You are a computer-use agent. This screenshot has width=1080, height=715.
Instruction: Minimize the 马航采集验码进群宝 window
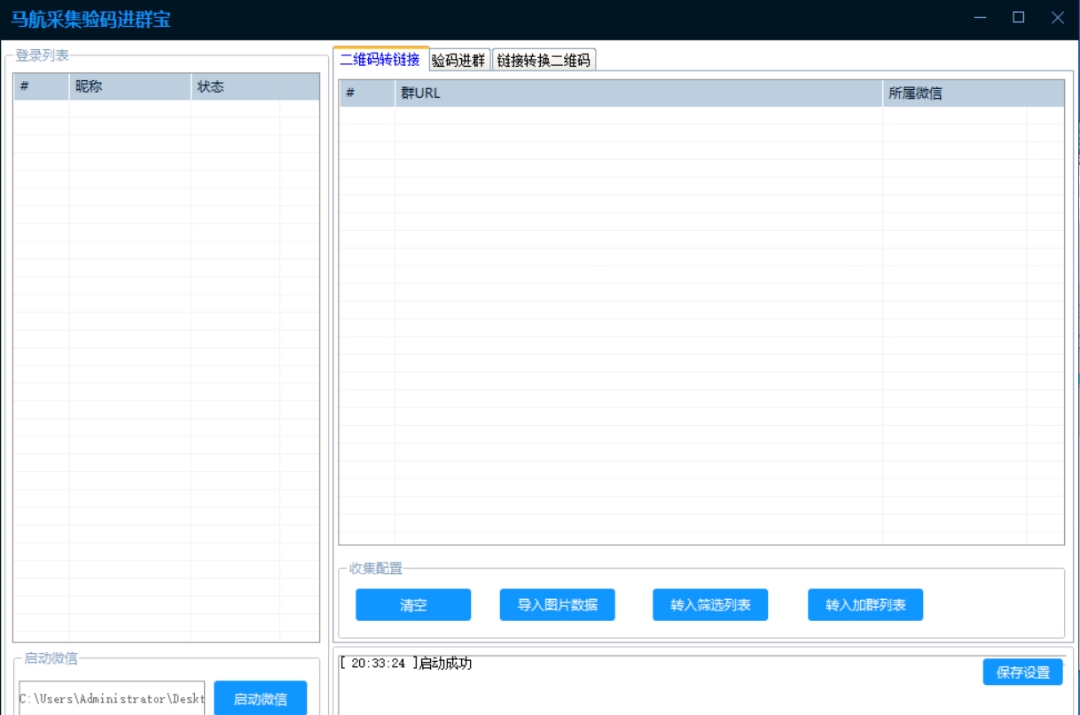click(980, 18)
